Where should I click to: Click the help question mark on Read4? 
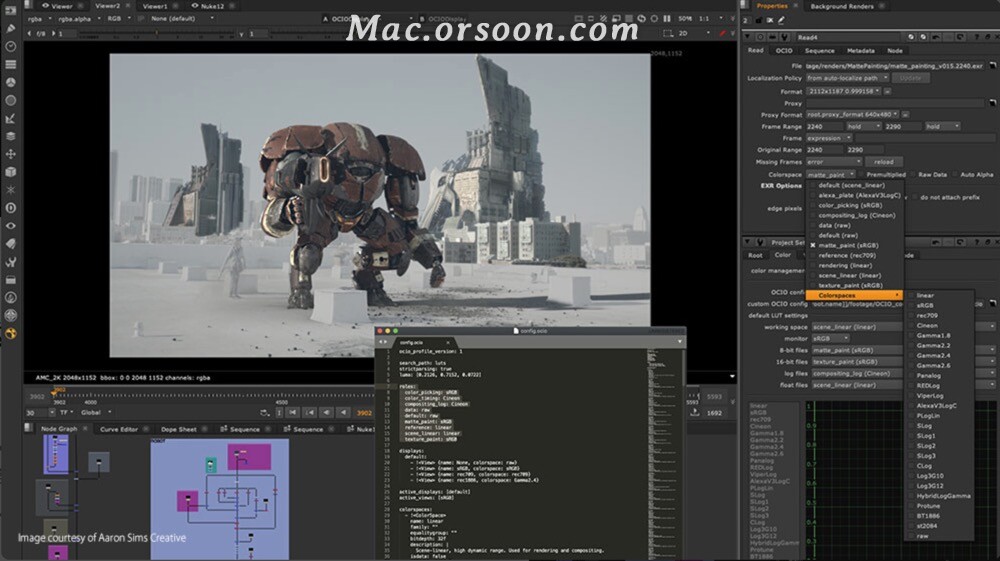(976, 38)
